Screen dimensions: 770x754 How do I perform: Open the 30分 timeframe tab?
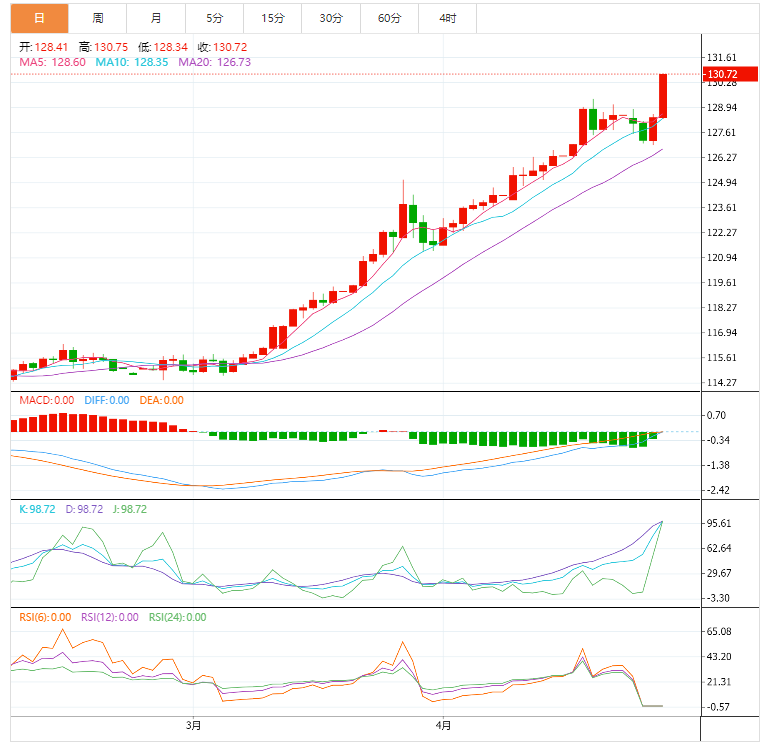coord(331,18)
